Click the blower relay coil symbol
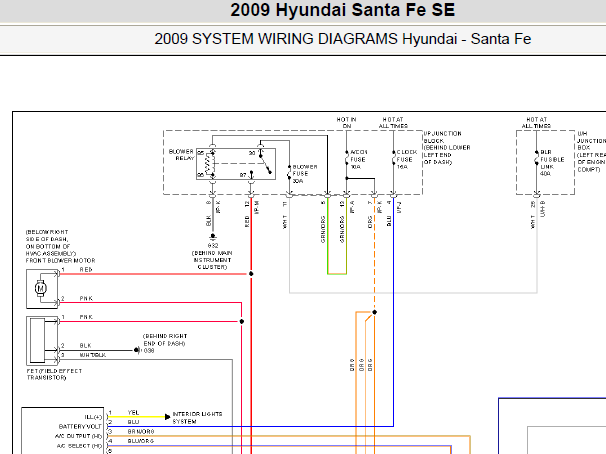606x454 pixels. click(x=209, y=164)
